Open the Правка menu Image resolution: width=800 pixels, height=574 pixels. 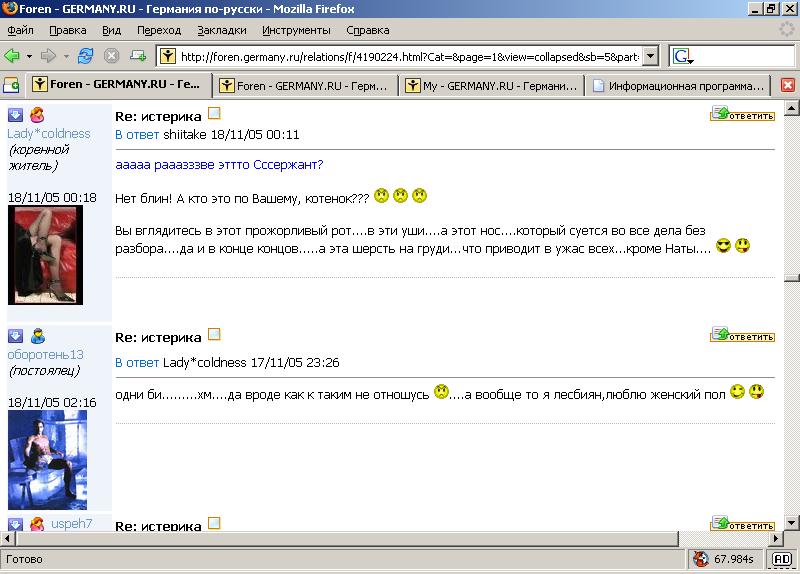coord(68,30)
